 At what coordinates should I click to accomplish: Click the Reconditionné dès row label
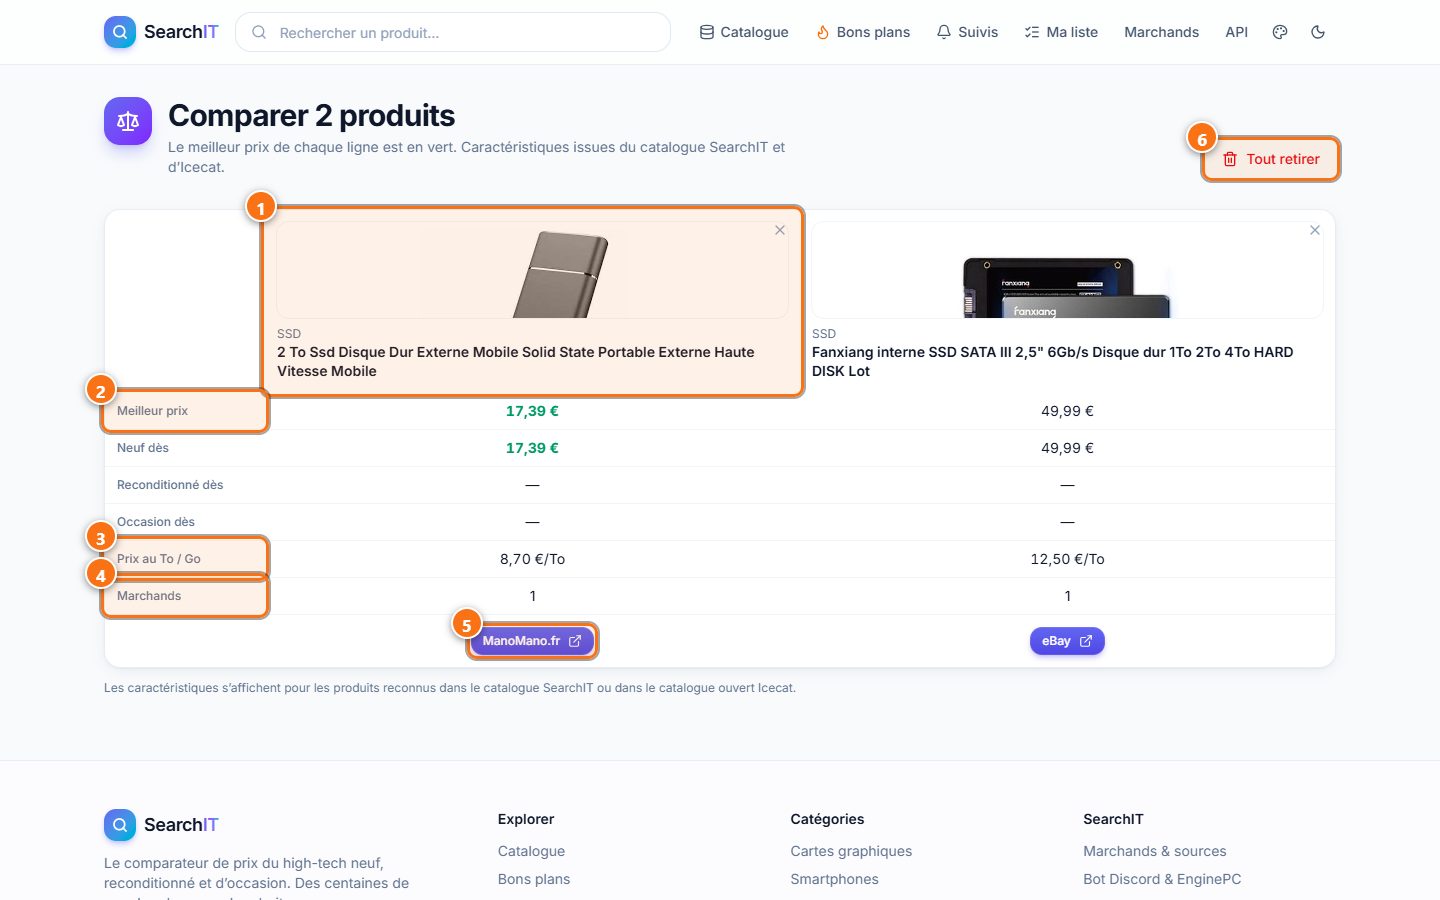point(170,485)
